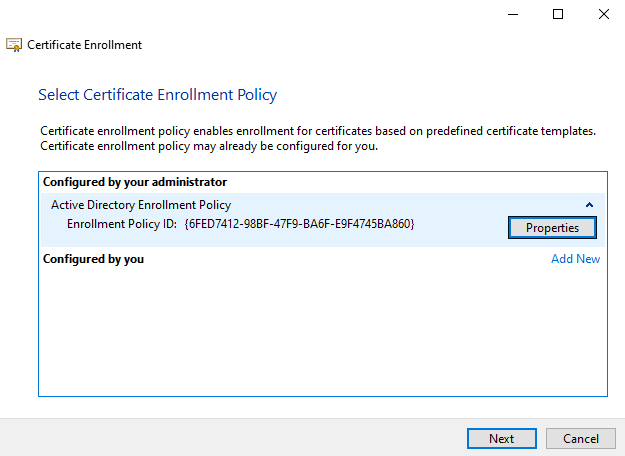625x456 pixels.
Task: Maximize the Certificate Enrollment window
Action: (x=558, y=14)
